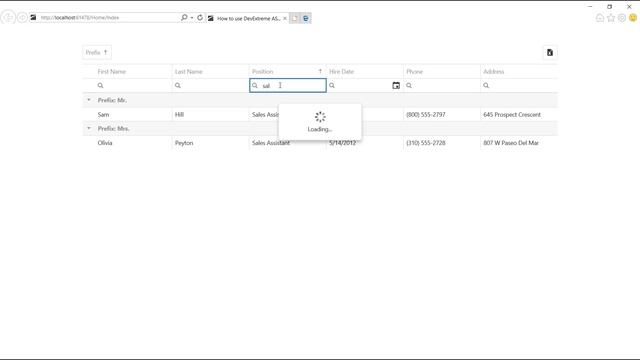Click the Phone filter search icon

coord(409,85)
